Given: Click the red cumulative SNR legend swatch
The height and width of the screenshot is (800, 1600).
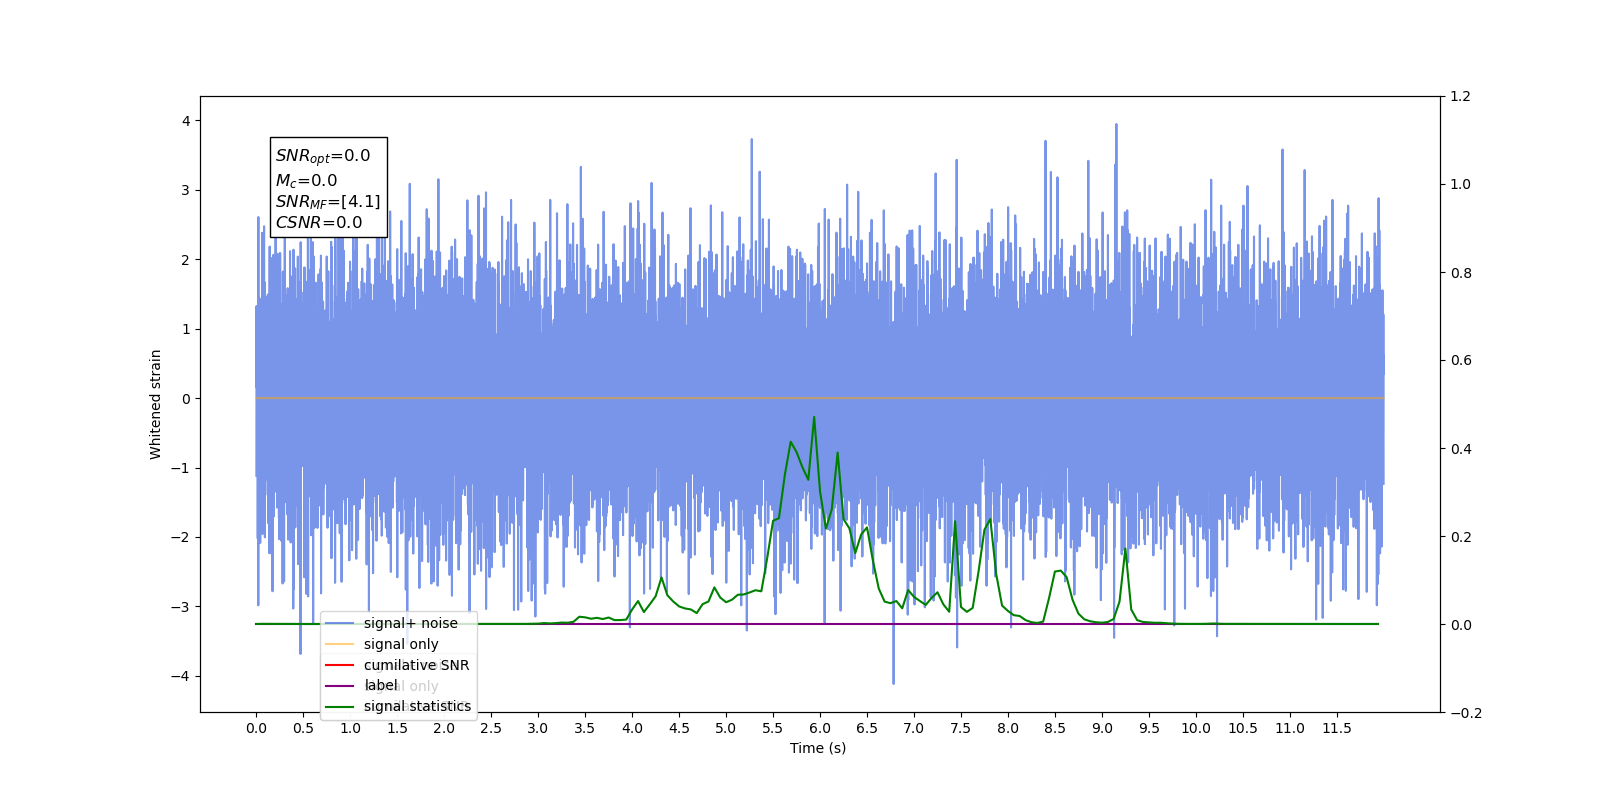Looking at the screenshot, I should coord(340,665).
